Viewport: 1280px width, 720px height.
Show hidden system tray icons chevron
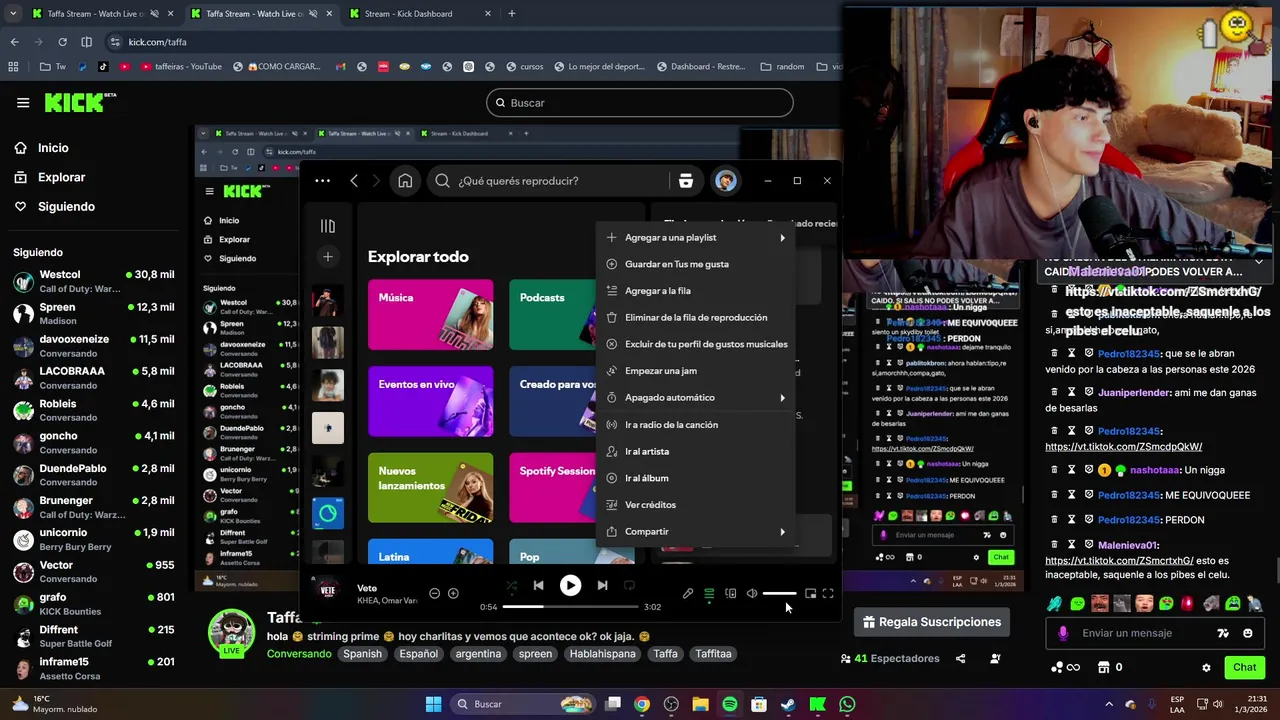tap(1109, 704)
